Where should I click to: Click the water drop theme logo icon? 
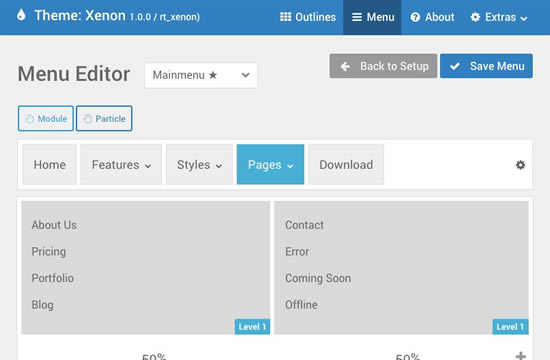21,15
